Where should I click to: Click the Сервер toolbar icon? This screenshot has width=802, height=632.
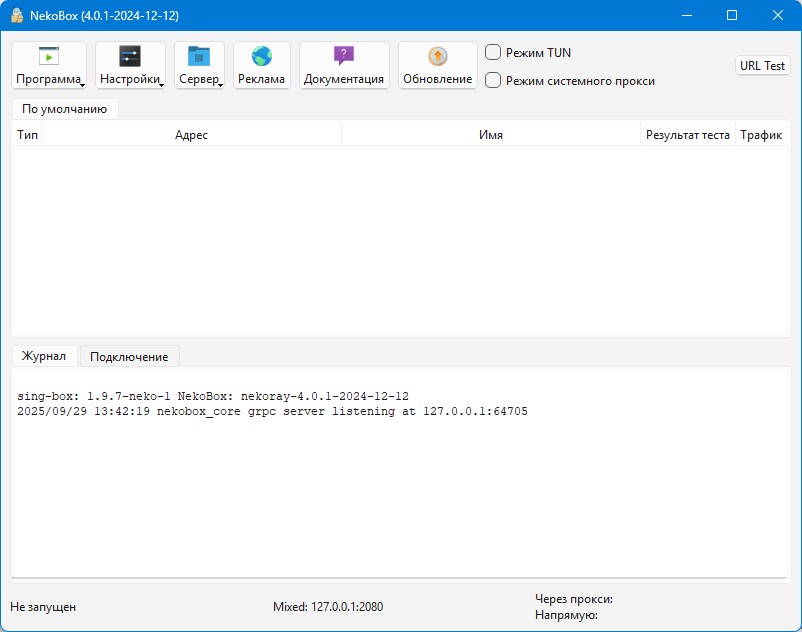(x=199, y=57)
